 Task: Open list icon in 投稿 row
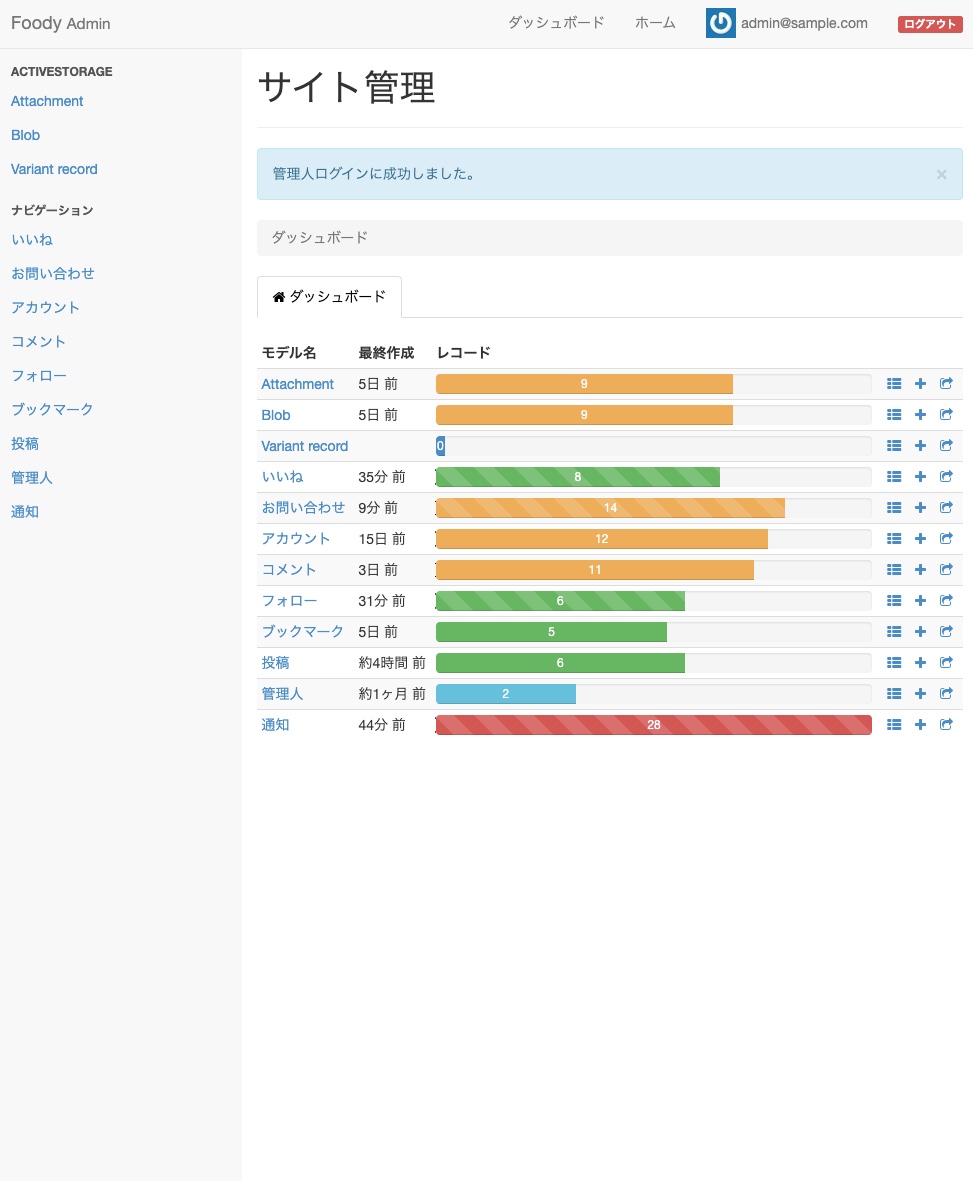[x=894, y=663]
